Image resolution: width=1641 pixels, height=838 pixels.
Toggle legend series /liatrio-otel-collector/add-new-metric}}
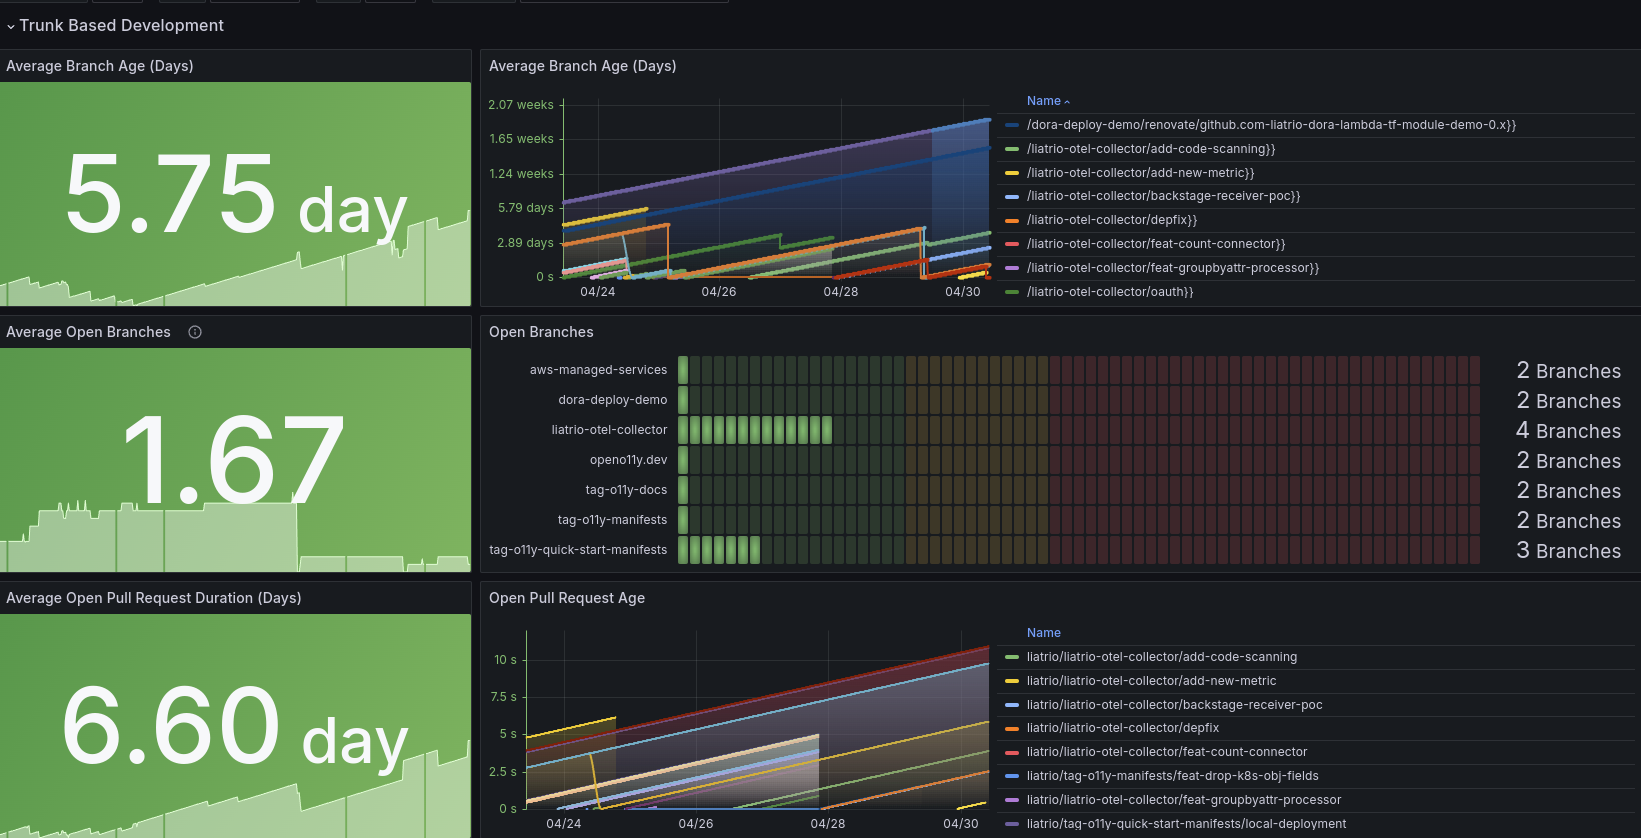click(1140, 173)
